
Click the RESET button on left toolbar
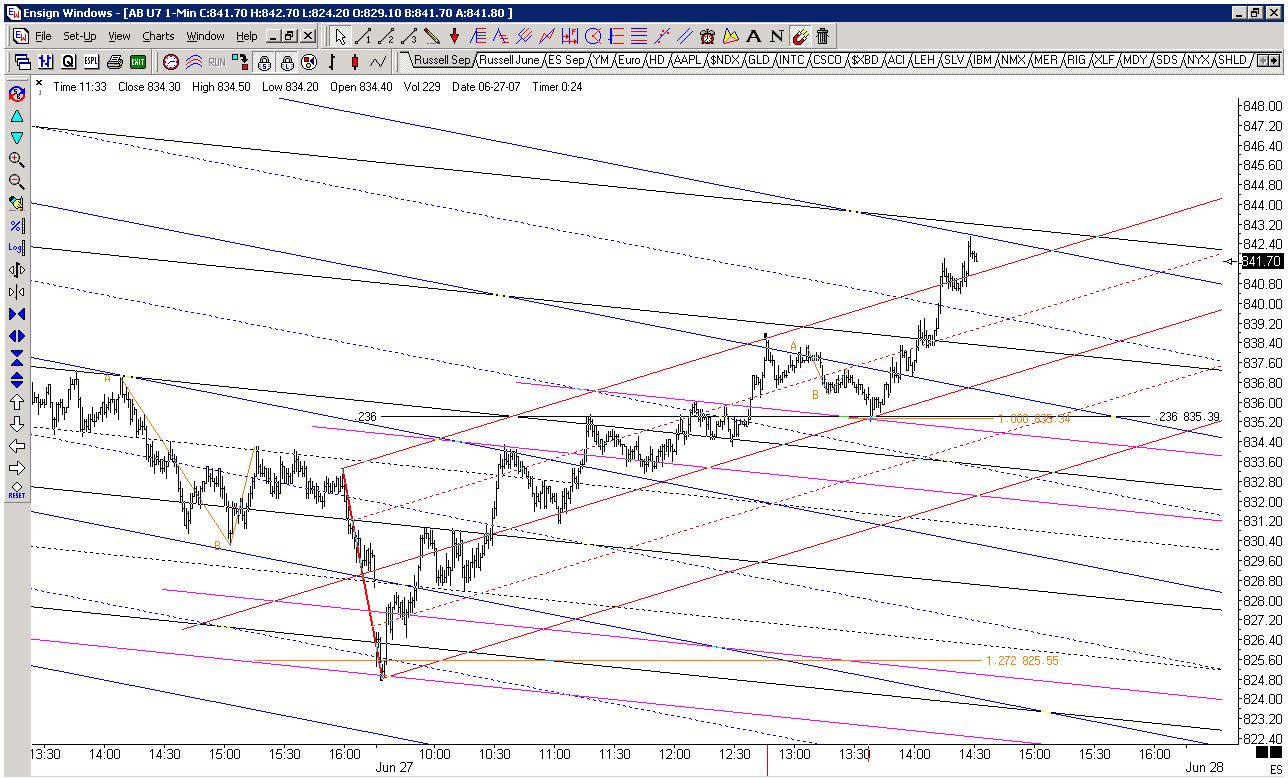(17, 489)
